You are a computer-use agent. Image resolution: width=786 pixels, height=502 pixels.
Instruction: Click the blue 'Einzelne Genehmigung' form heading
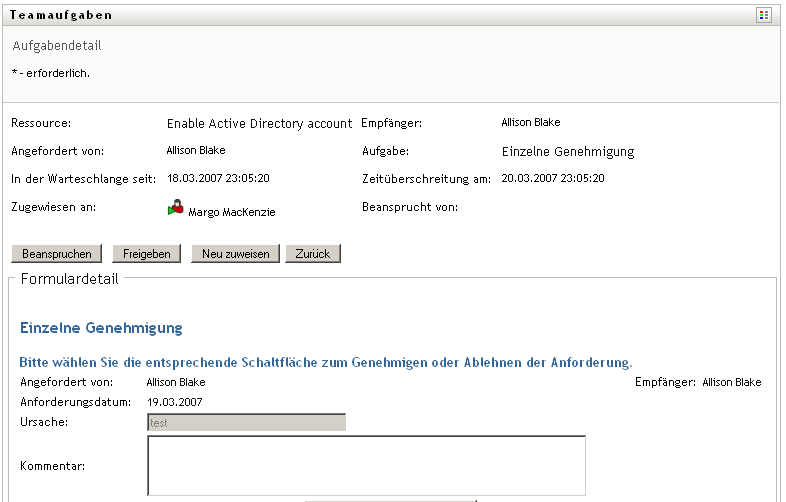101,327
